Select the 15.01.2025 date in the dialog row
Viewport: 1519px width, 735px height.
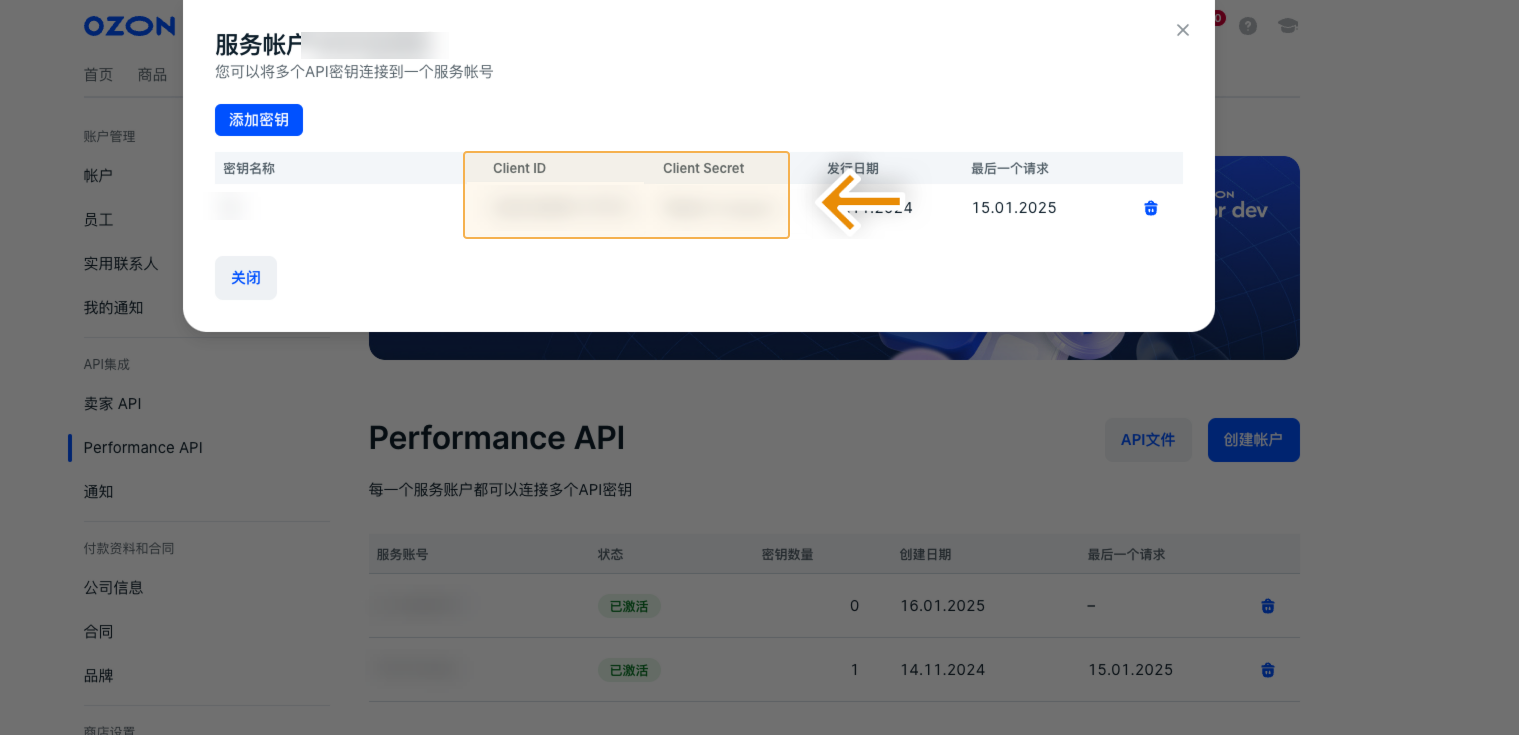pyautogui.click(x=1014, y=208)
